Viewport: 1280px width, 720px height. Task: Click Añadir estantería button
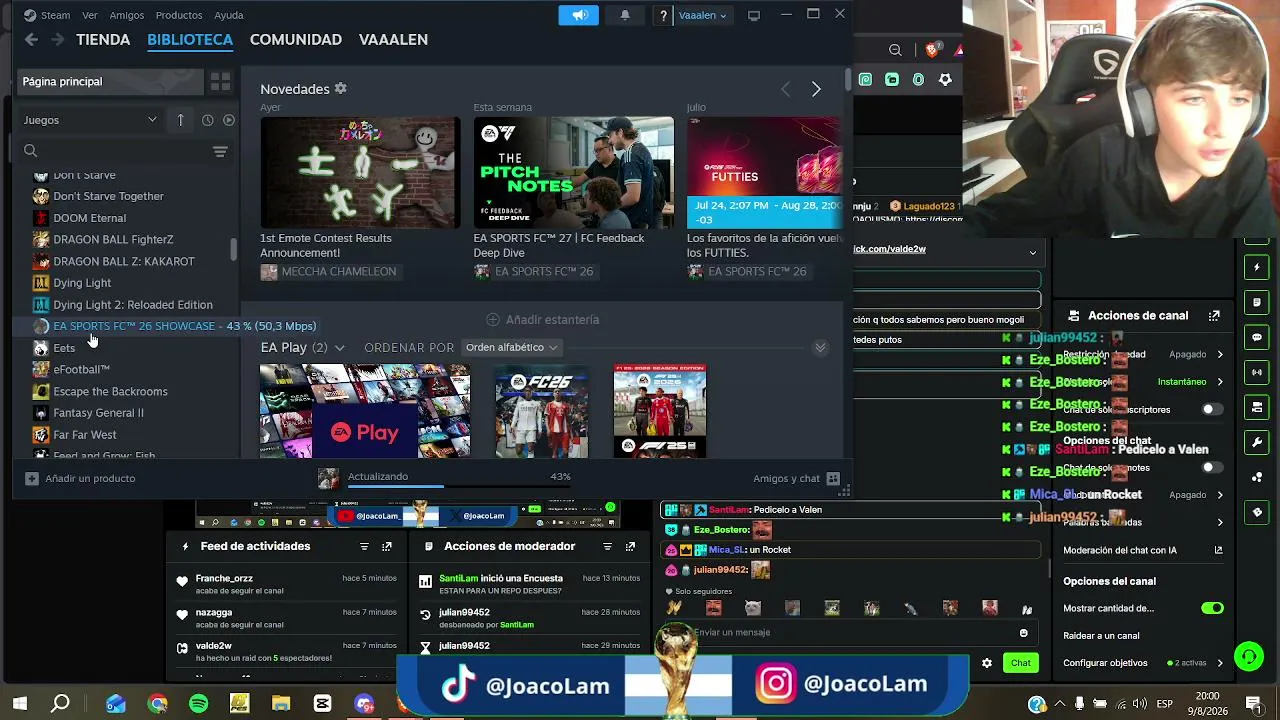coord(543,320)
